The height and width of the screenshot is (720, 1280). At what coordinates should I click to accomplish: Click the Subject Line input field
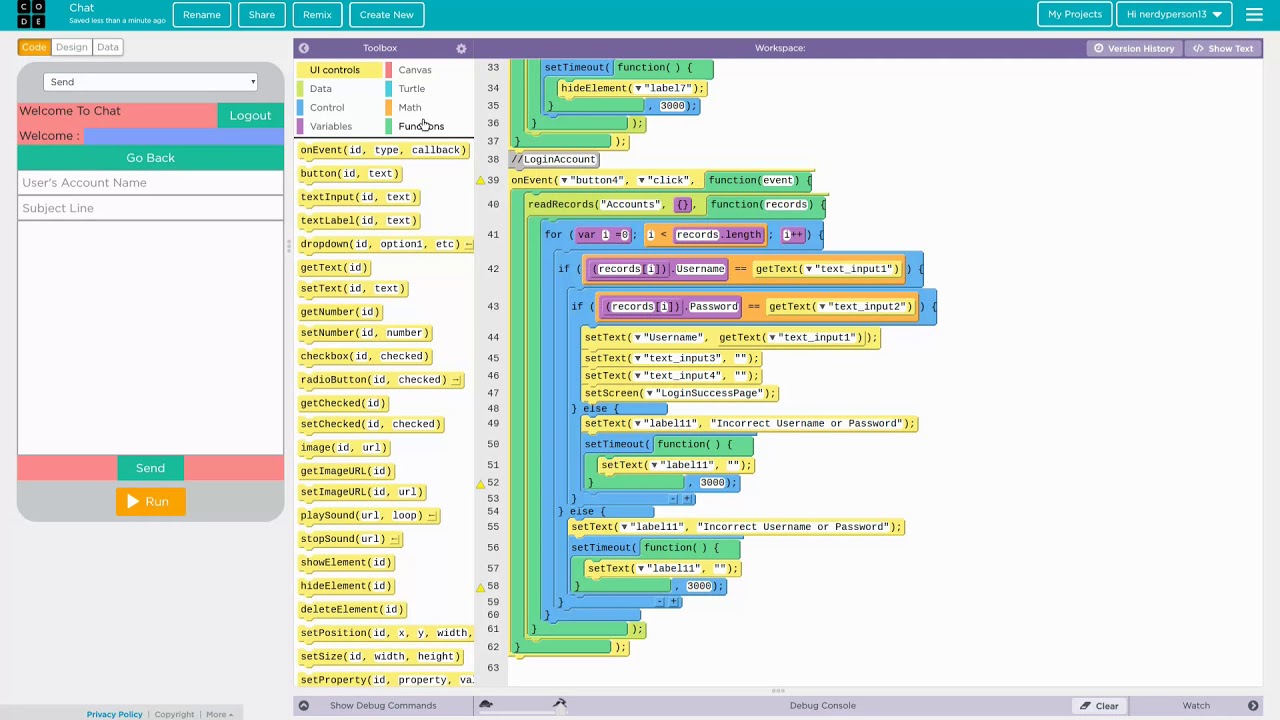(x=150, y=208)
